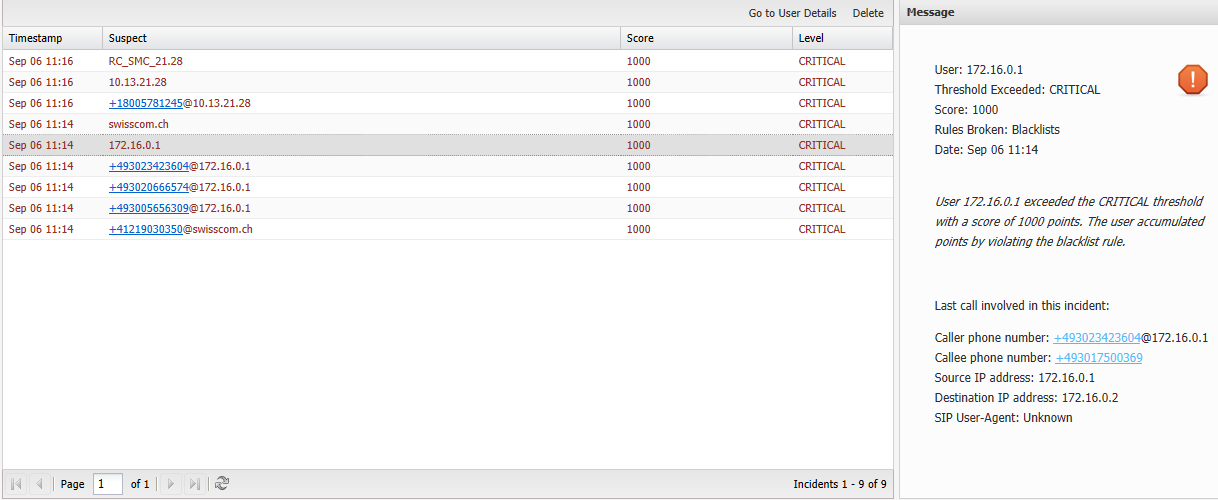Click 'Rules Broken: Blacklists' text

[x=997, y=130]
